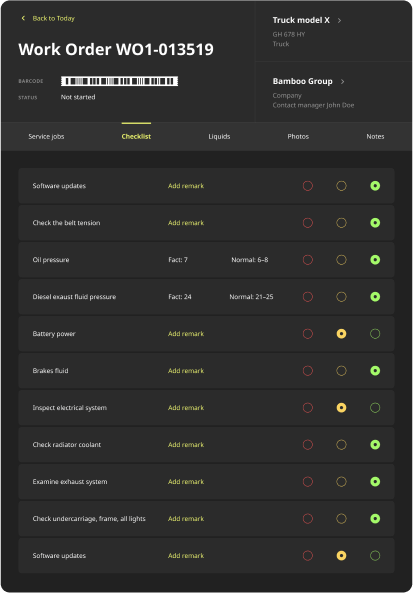Set Check radiator coolant to yellow
The height and width of the screenshot is (593, 413).
coord(342,445)
